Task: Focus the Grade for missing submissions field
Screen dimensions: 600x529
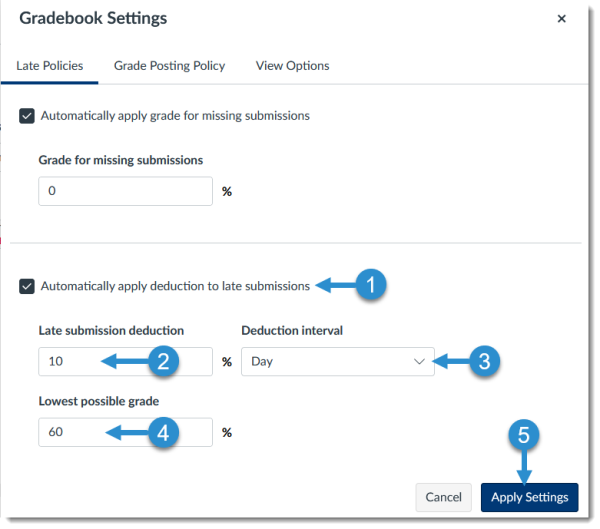Action: (x=125, y=191)
